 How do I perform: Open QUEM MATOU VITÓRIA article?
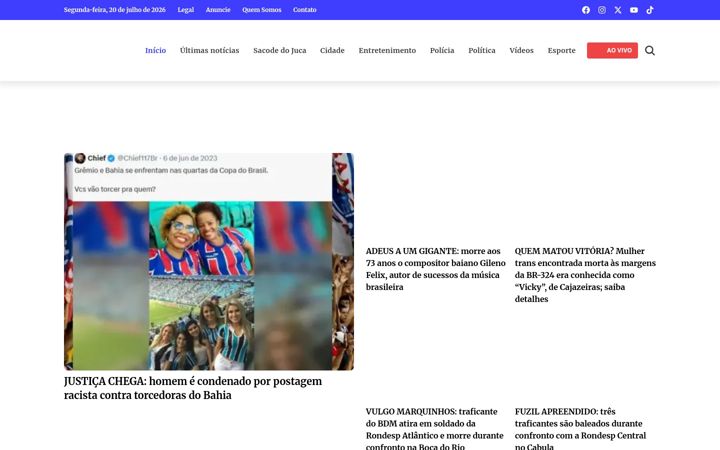click(585, 275)
